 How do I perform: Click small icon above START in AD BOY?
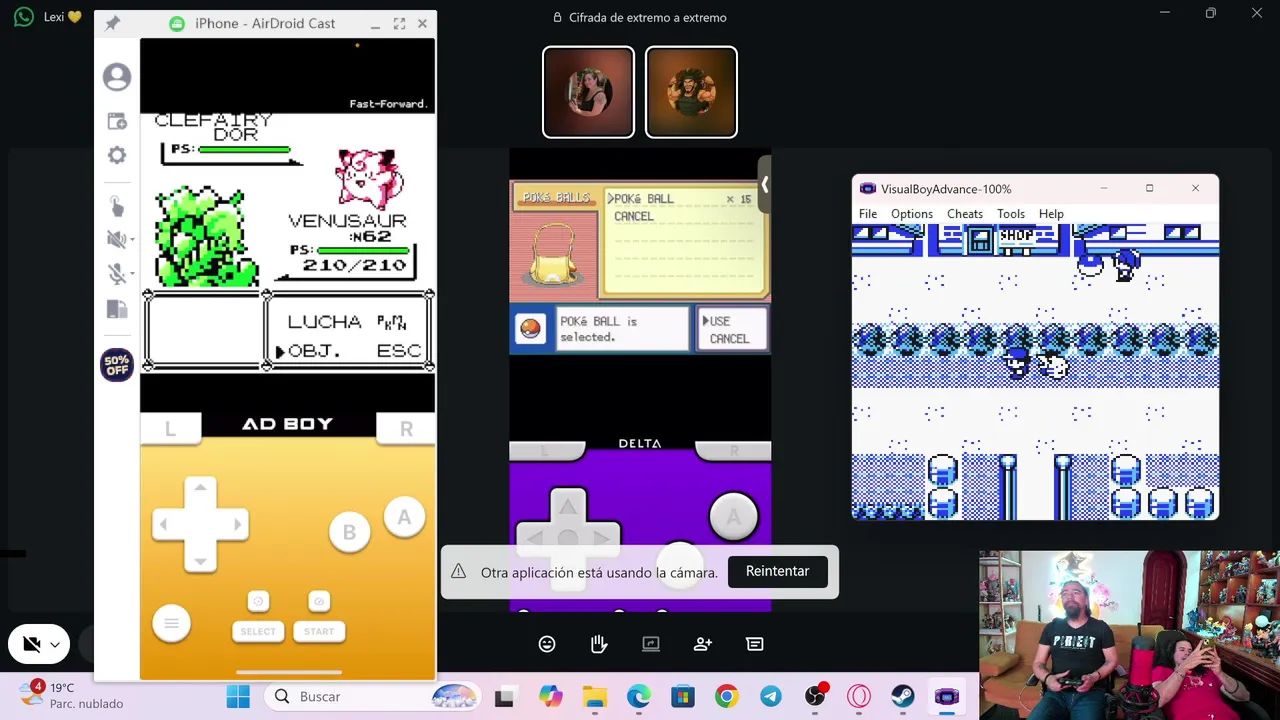[x=319, y=601]
